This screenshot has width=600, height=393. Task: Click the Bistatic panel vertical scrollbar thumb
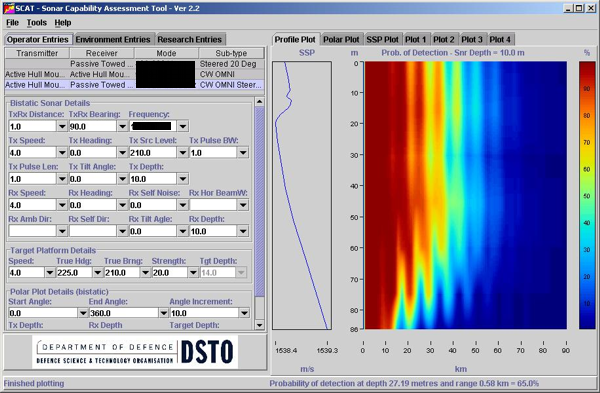pos(259,202)
